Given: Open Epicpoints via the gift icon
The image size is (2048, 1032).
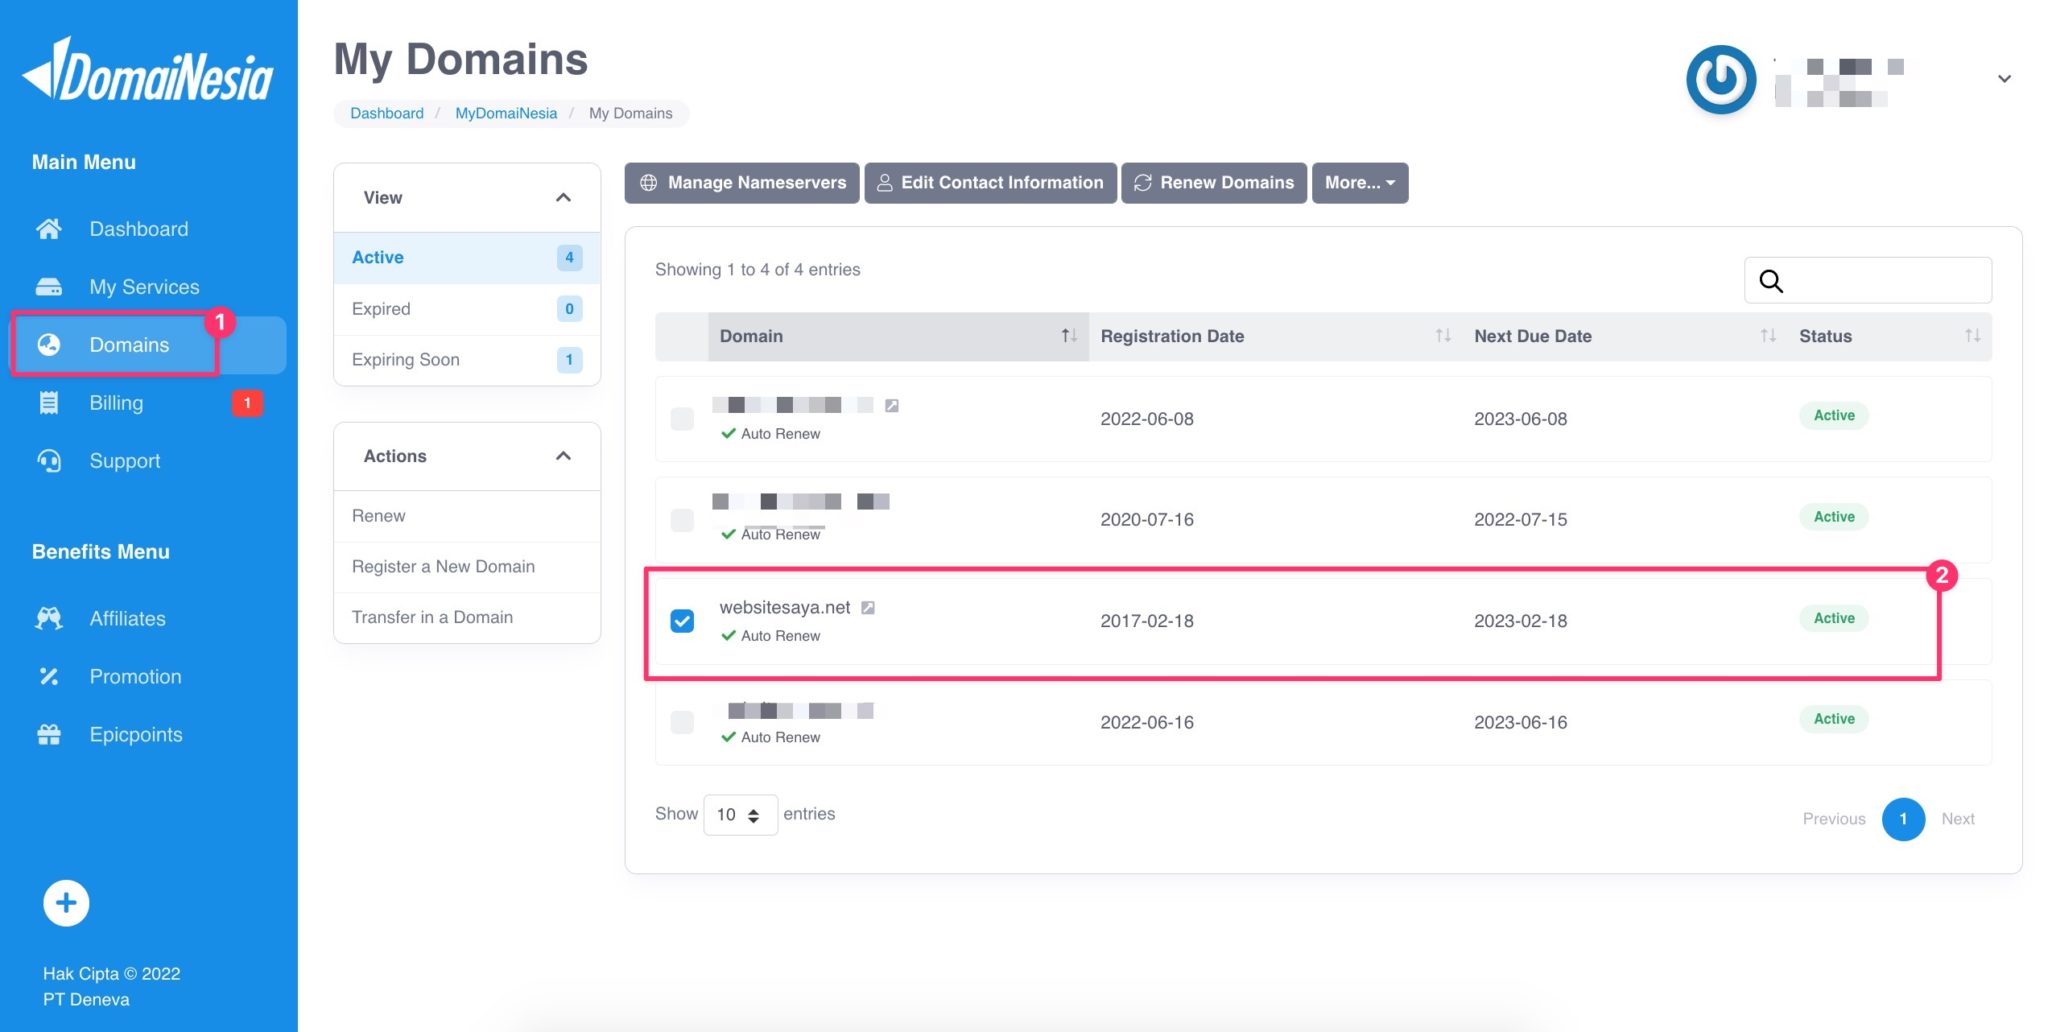Looking at the screenshot, I should (48, 733).
